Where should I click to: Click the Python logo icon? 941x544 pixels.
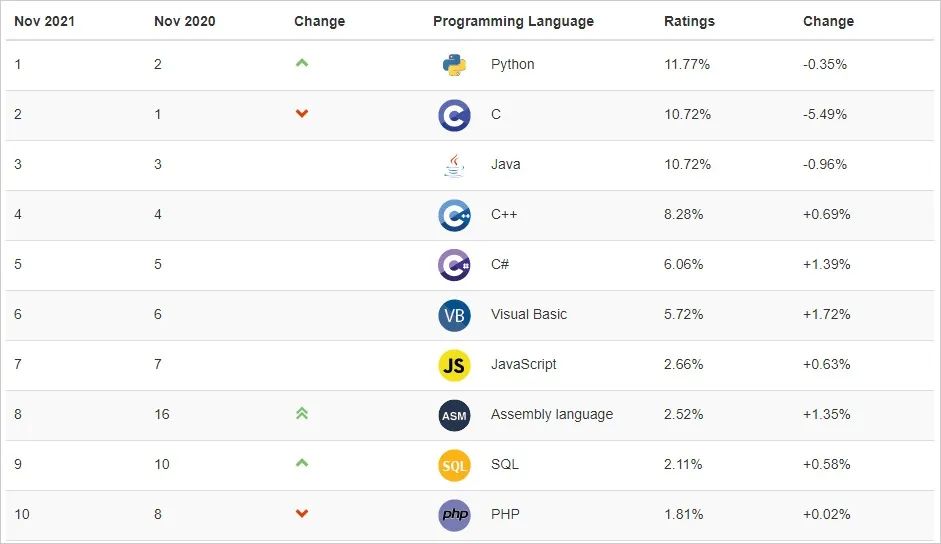[454, 65]
